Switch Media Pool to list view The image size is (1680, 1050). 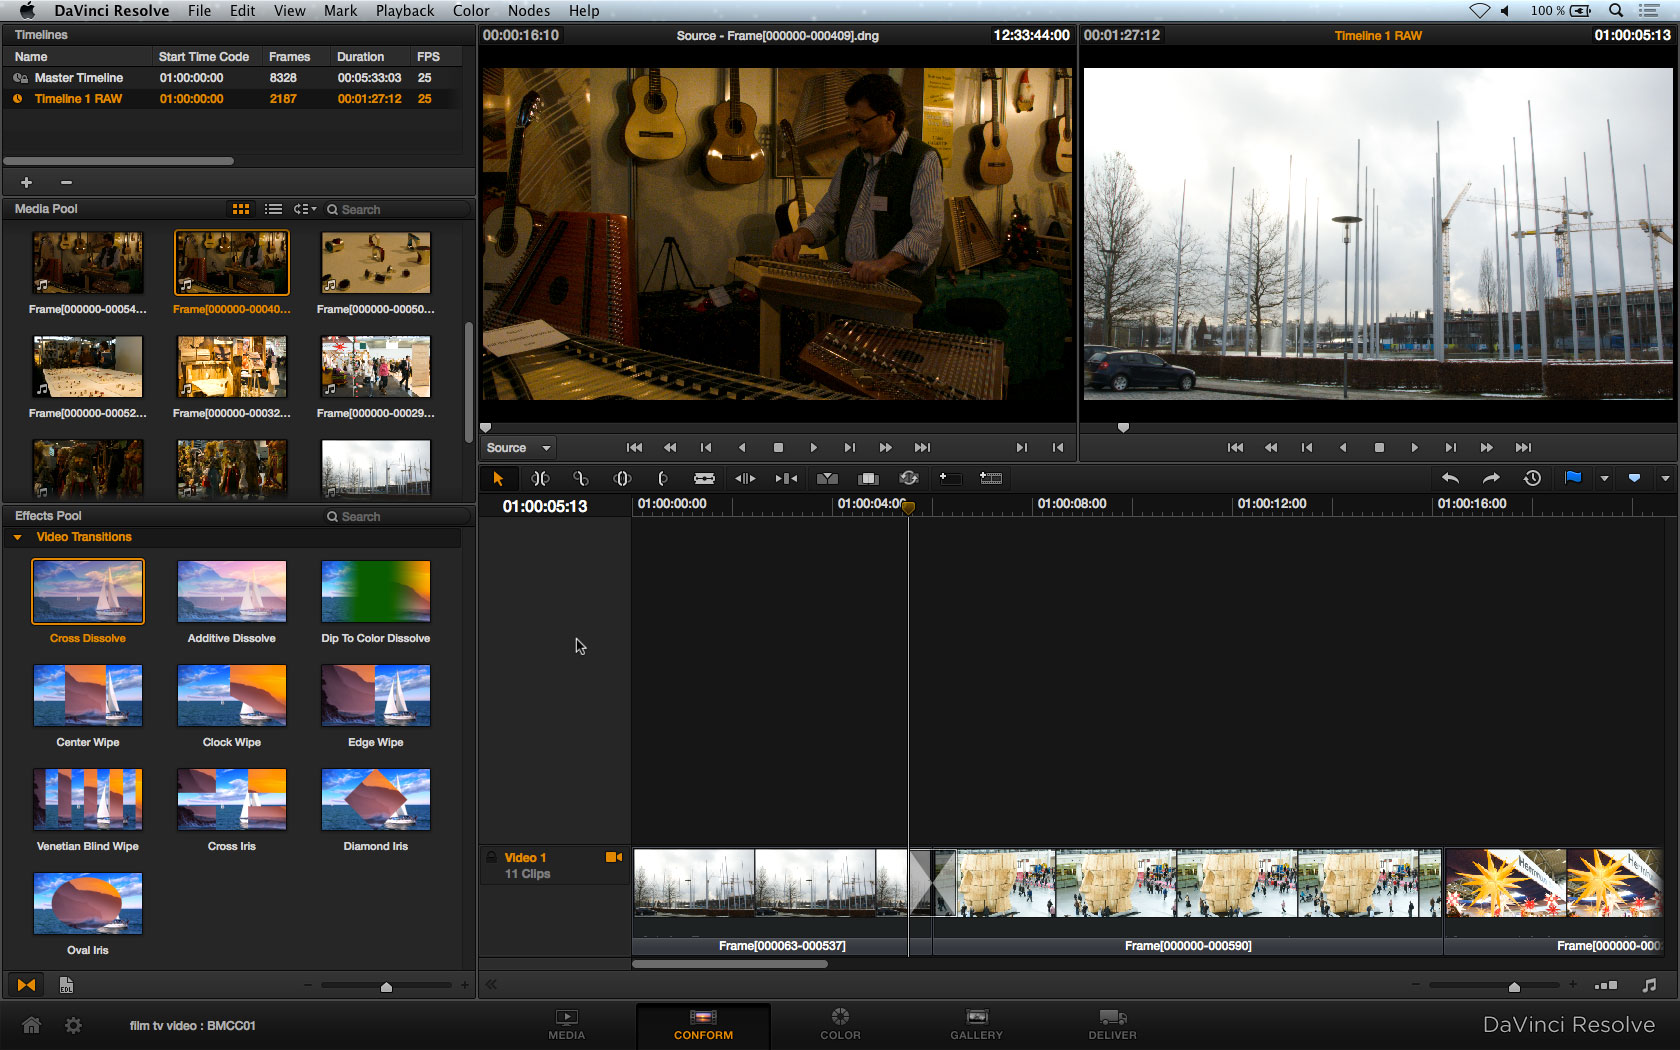tap(273, 209)
